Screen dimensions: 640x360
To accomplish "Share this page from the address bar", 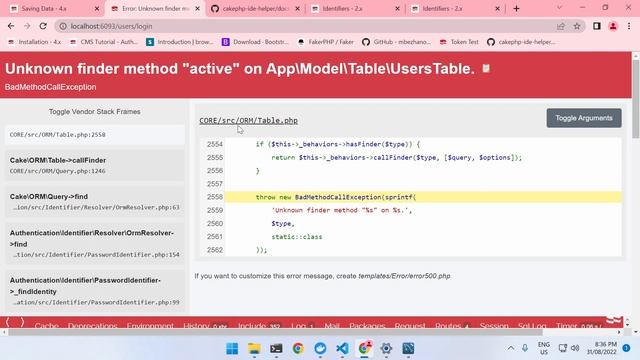I will coord(560,26).
